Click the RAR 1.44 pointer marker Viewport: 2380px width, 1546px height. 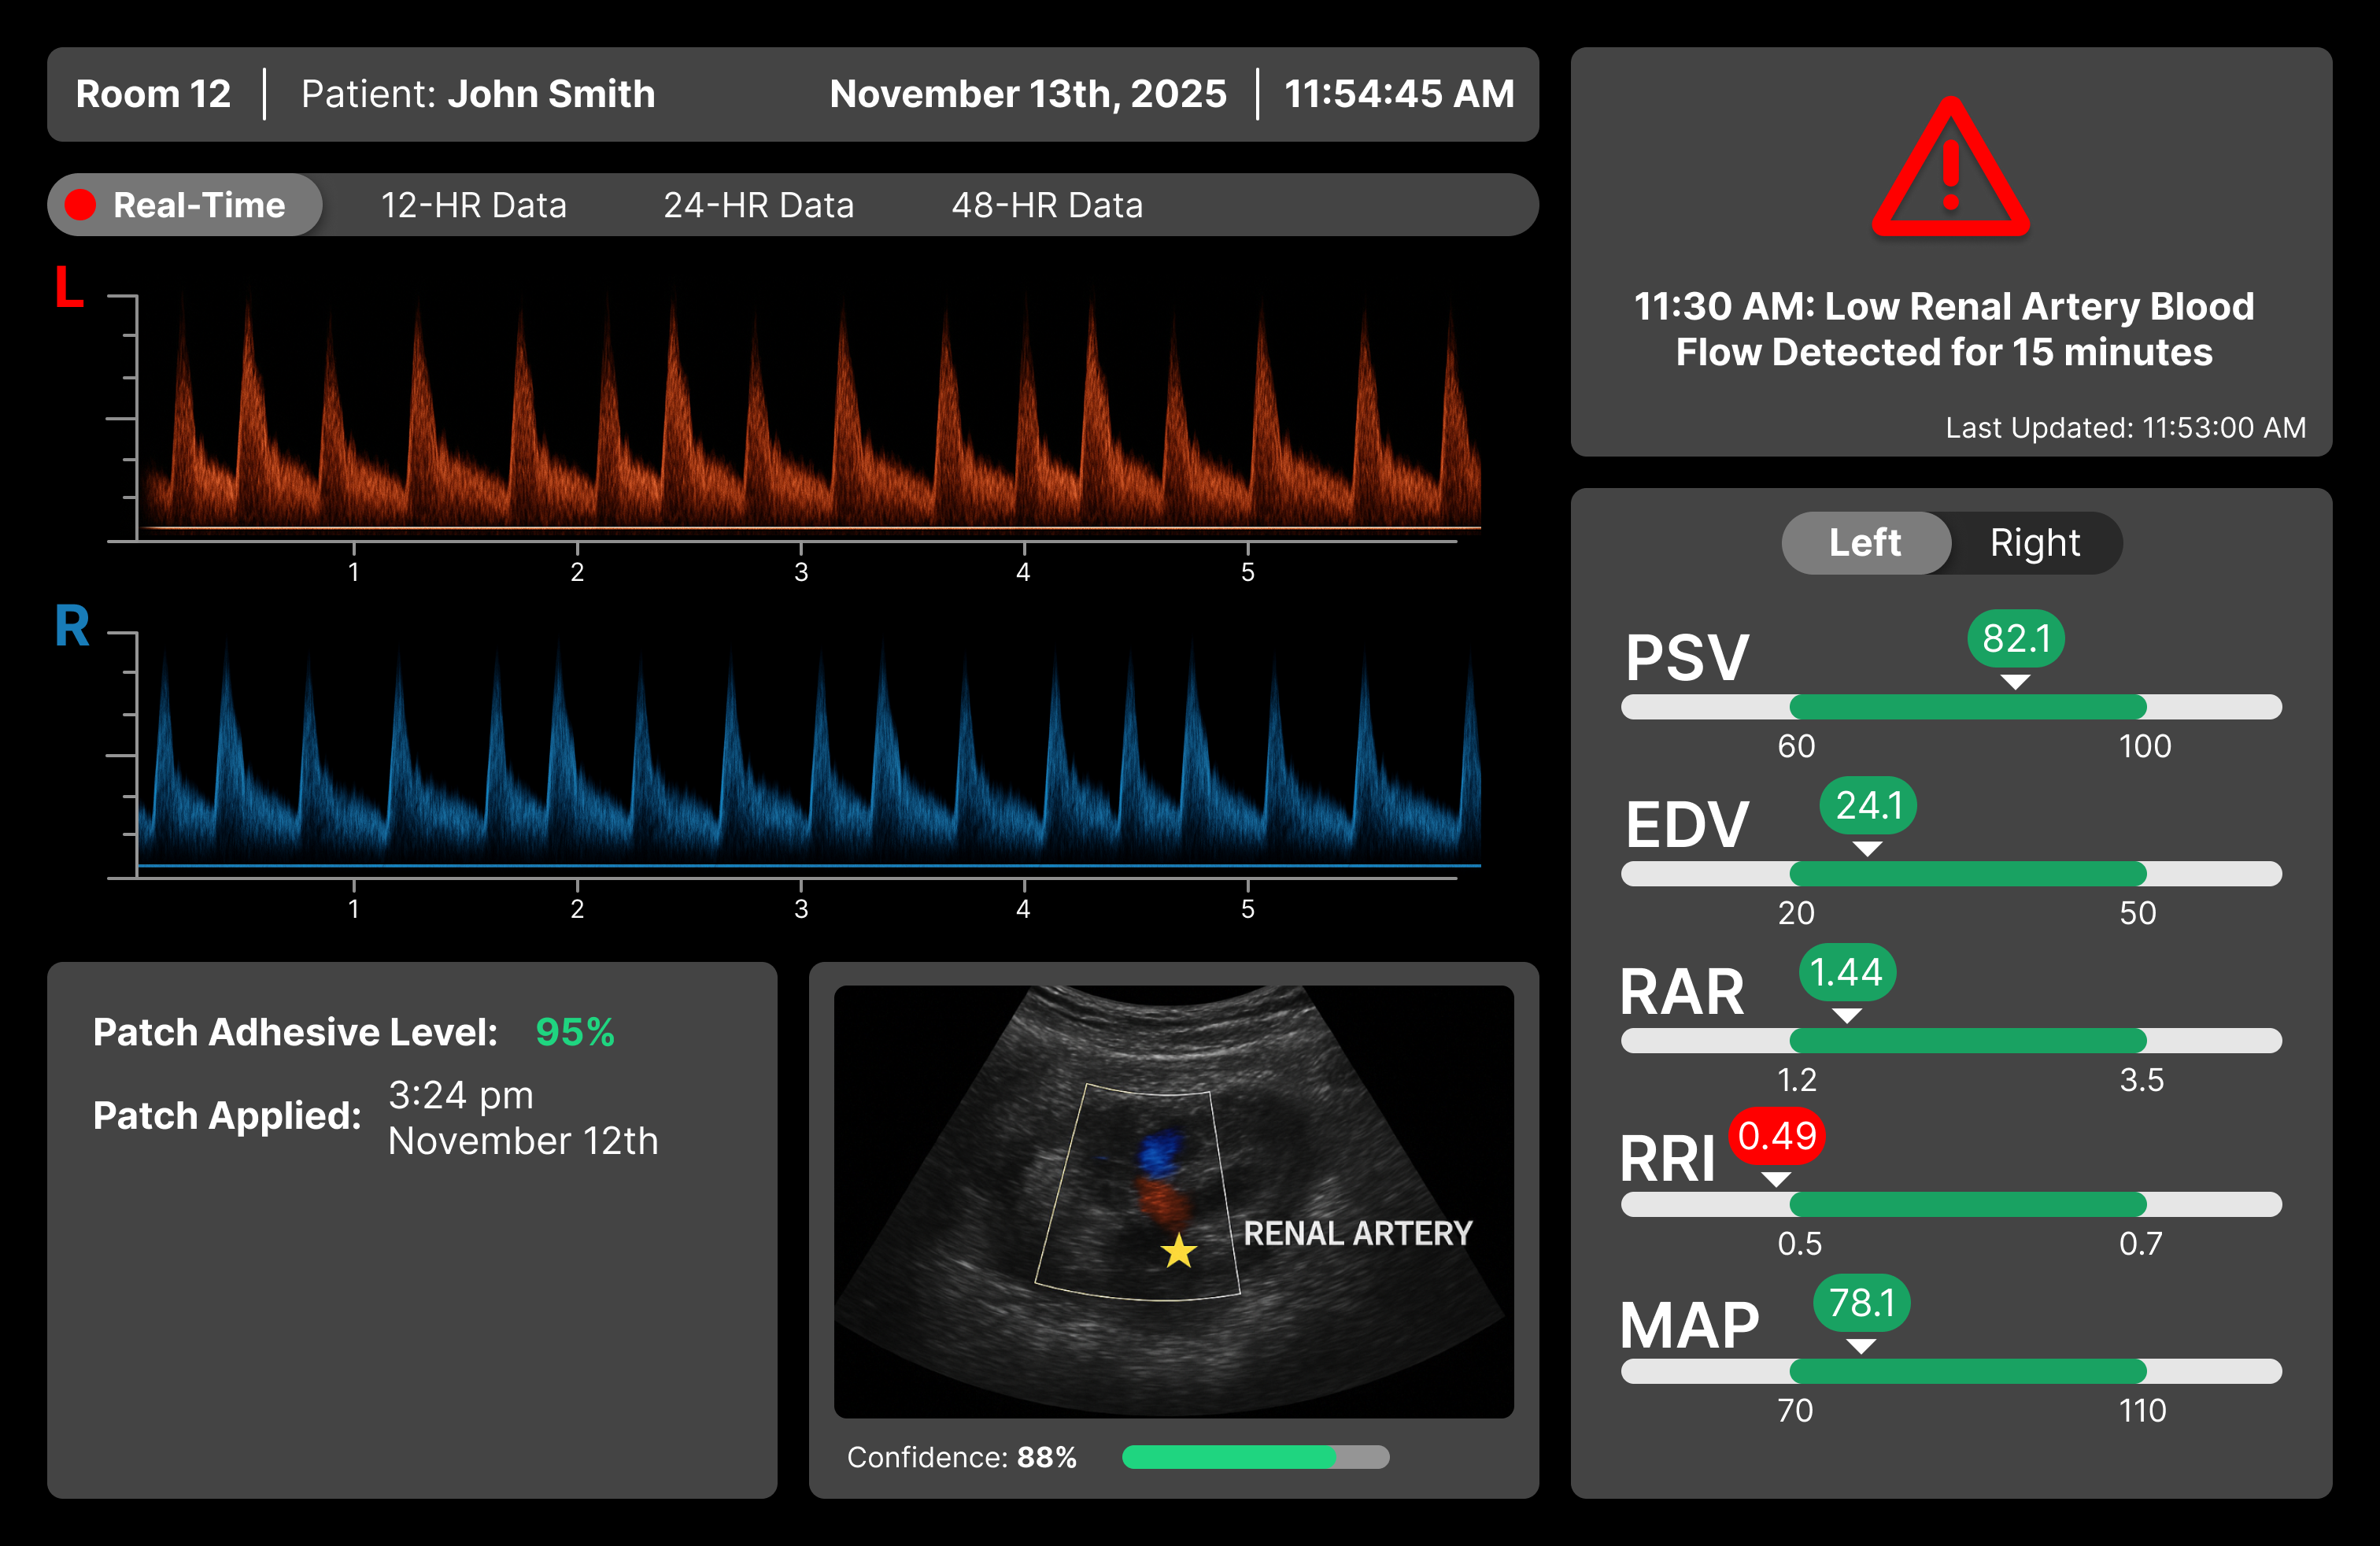1847,1015
